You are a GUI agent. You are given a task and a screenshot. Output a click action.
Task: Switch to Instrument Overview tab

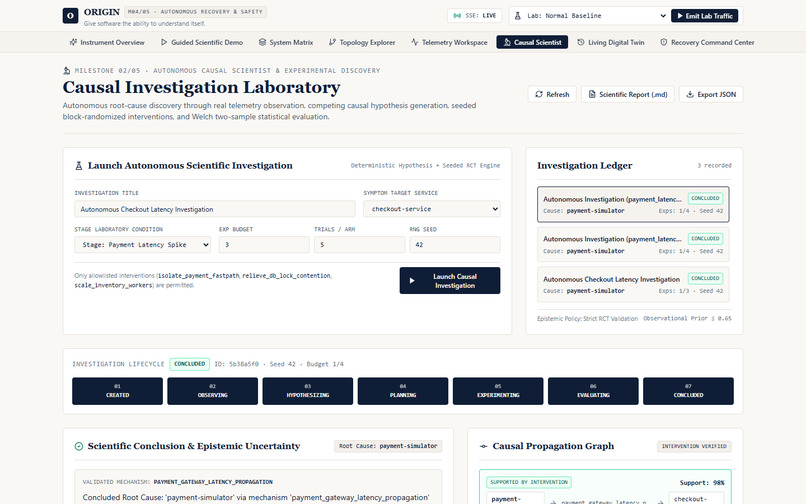pyautogui.click(x=107, y=42)
